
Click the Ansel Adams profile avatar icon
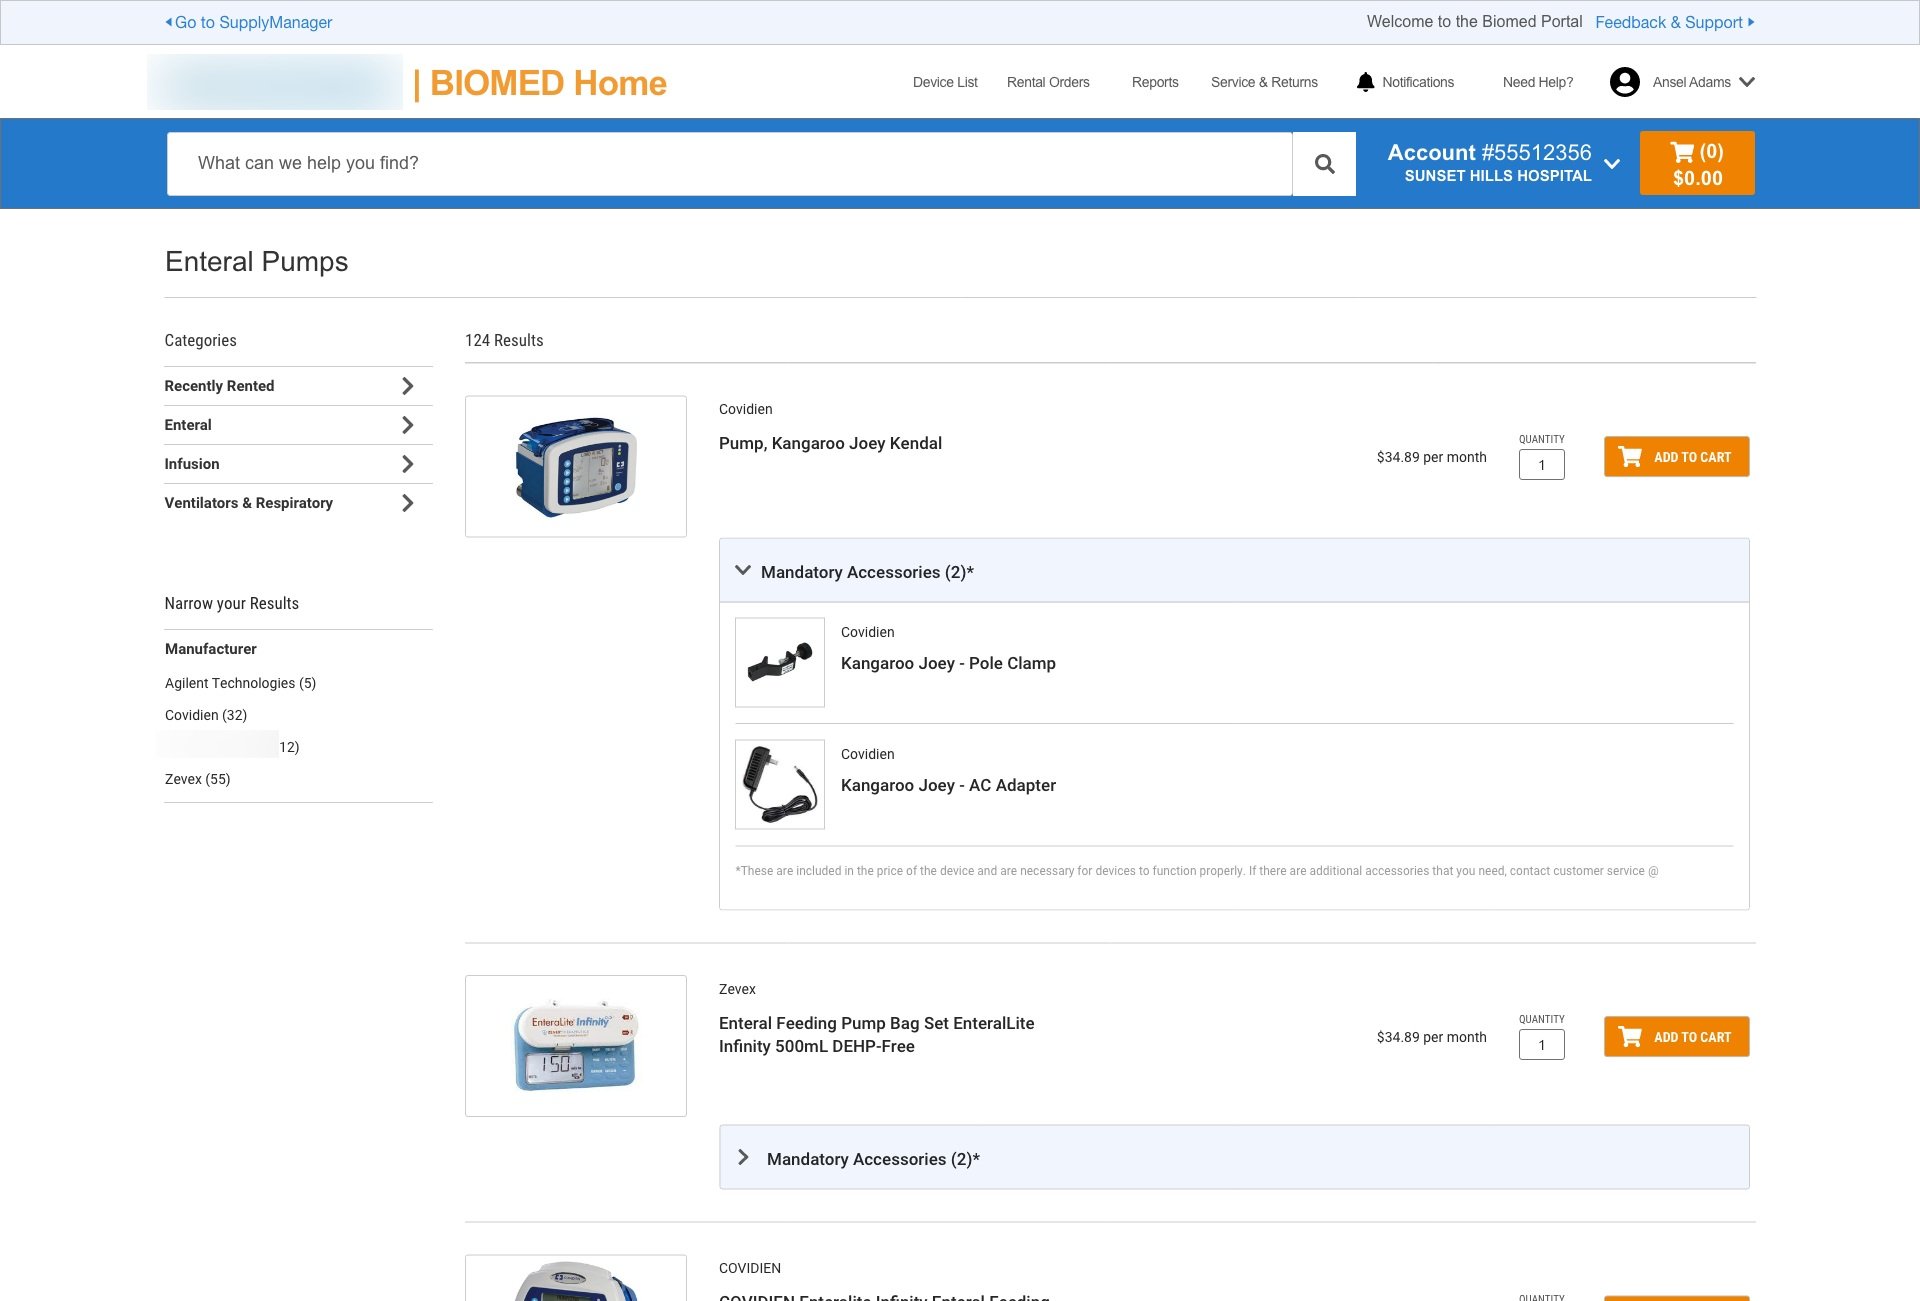(x=1624, y=82)
